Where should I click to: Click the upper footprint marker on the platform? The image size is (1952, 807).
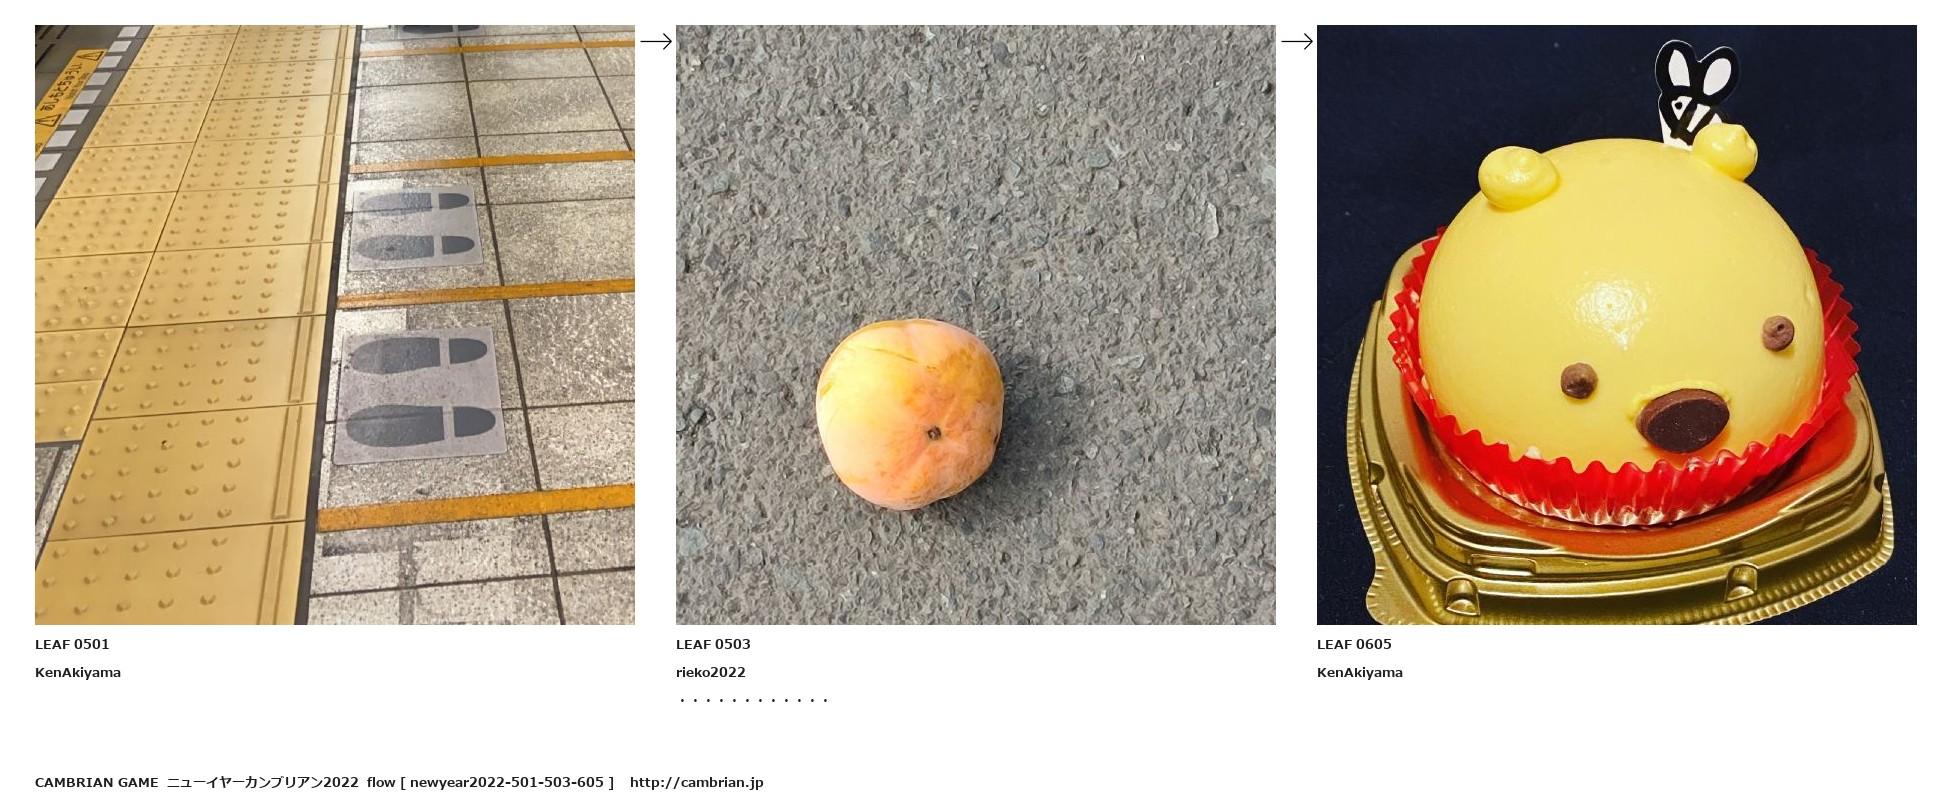(x=414, y=225)
